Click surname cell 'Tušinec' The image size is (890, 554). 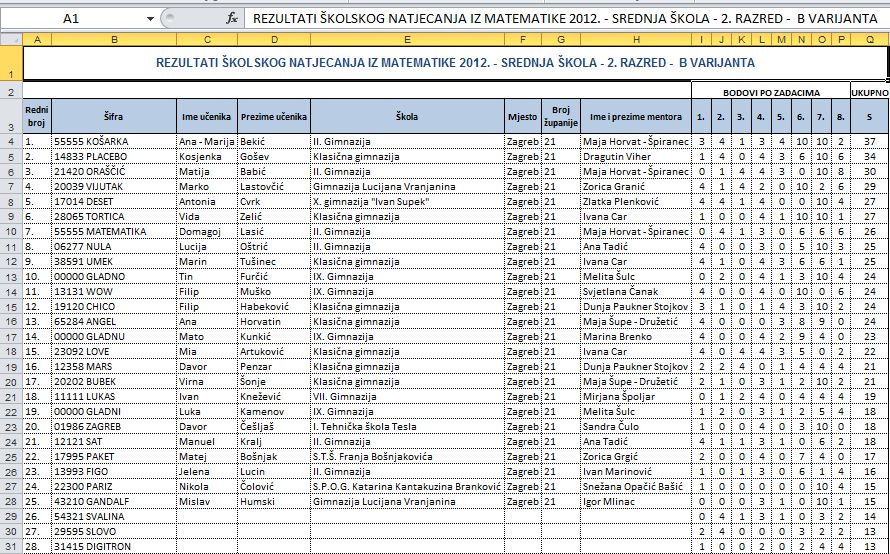[274, 262]
